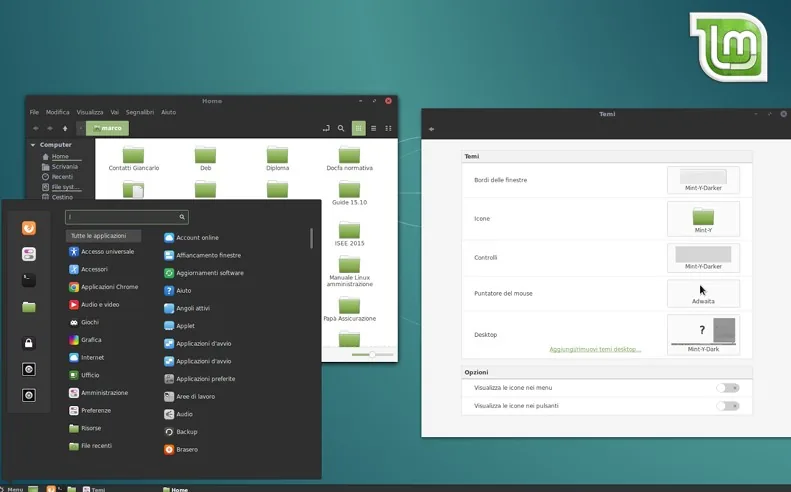Collapse the Computer section in sidebar
This screenshot has height=492, width=791.
tap(33, 145)
